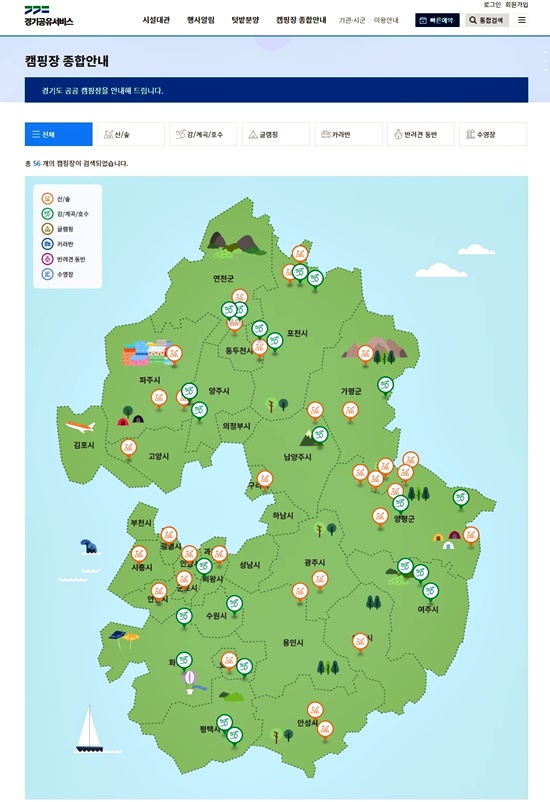This screenshot has height=802, width=550.
Task: Select the 글램핑 filter
Action: point(276,134)
